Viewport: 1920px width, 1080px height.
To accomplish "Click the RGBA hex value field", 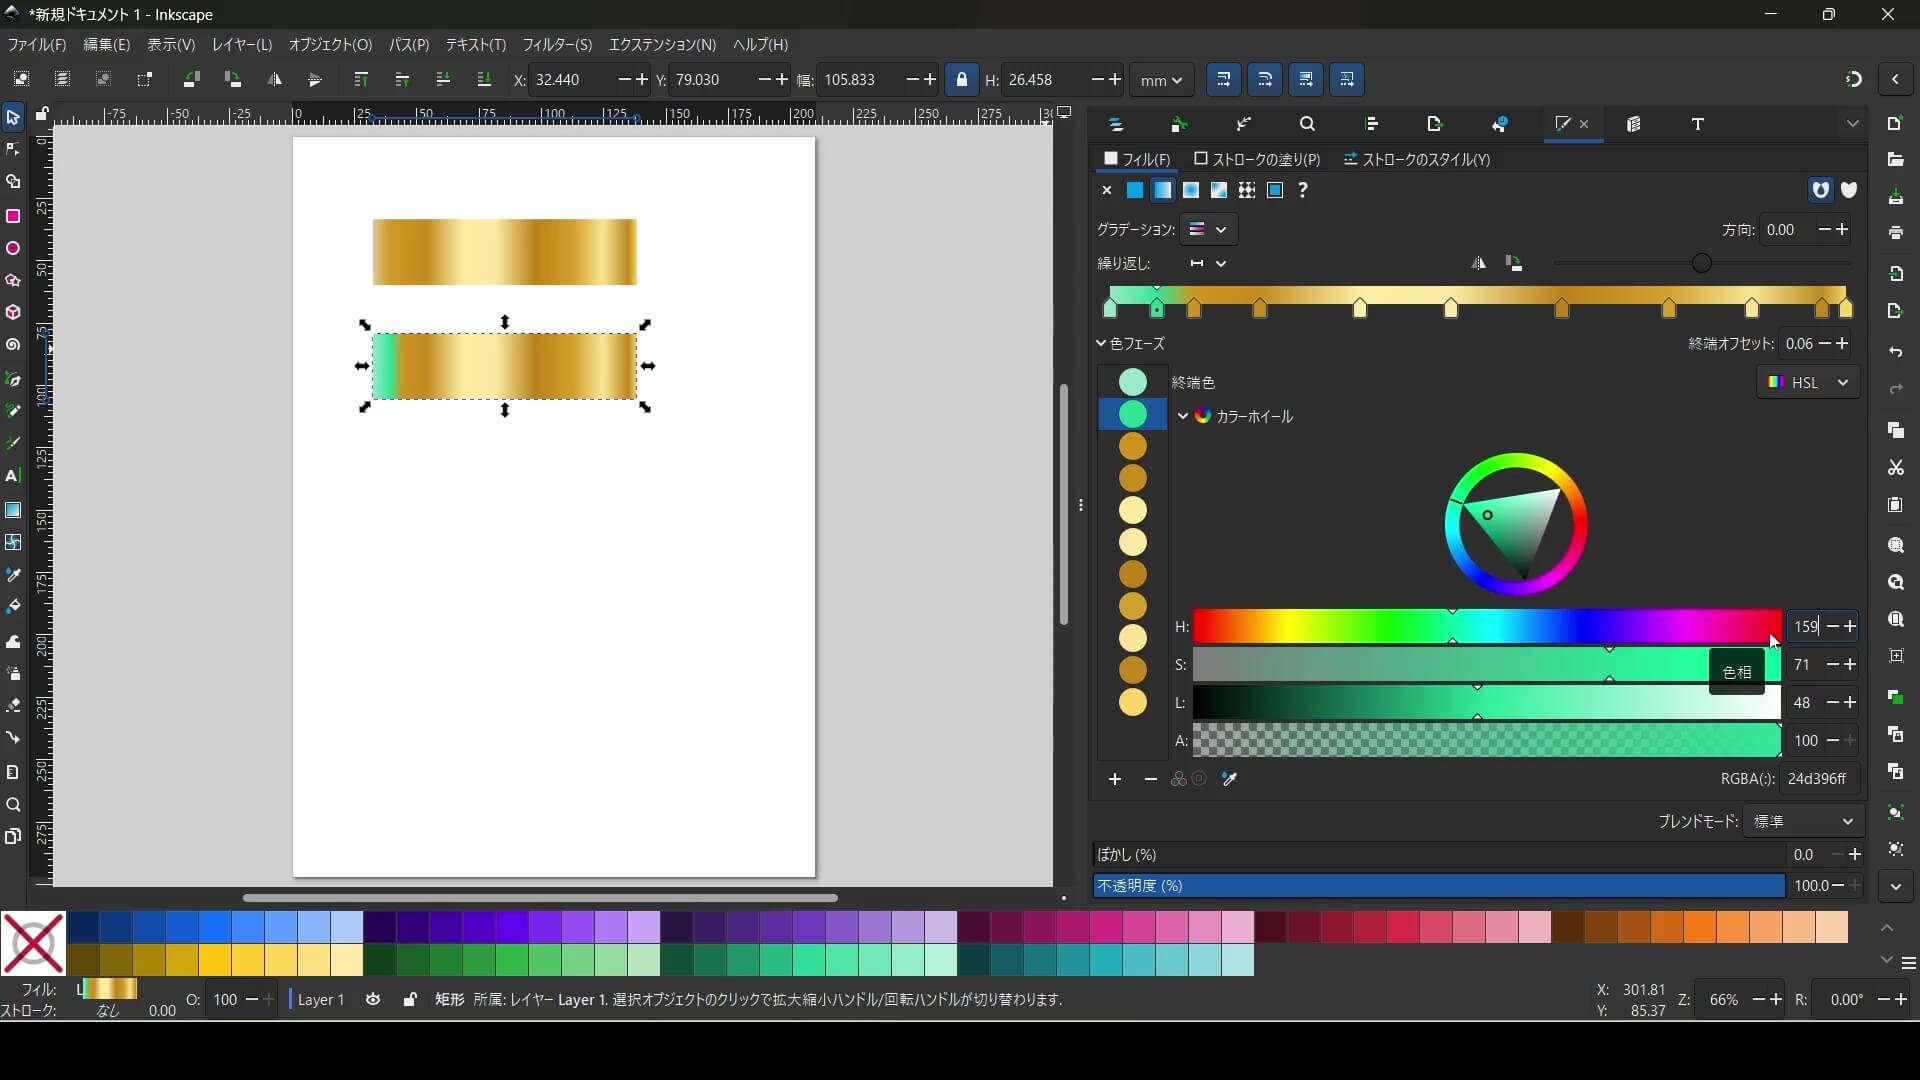I will coord(1817,779).
